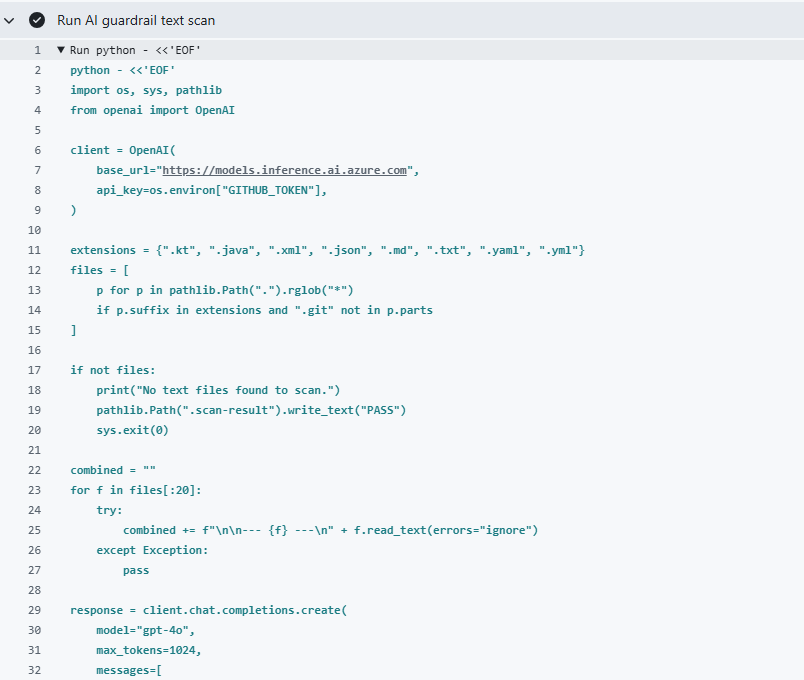Click line number 23 in the gutter

[x=35, y=490]
